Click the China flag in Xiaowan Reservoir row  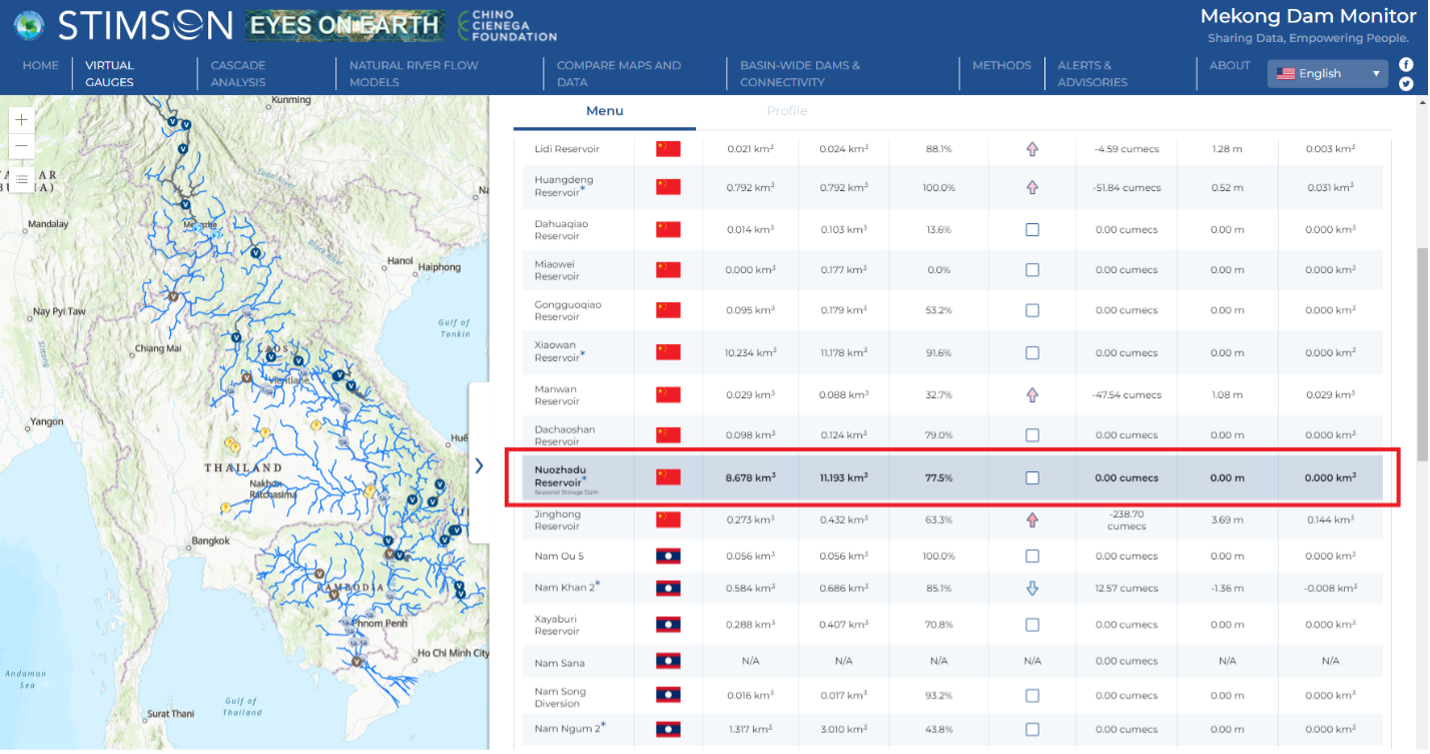point(668,352)
